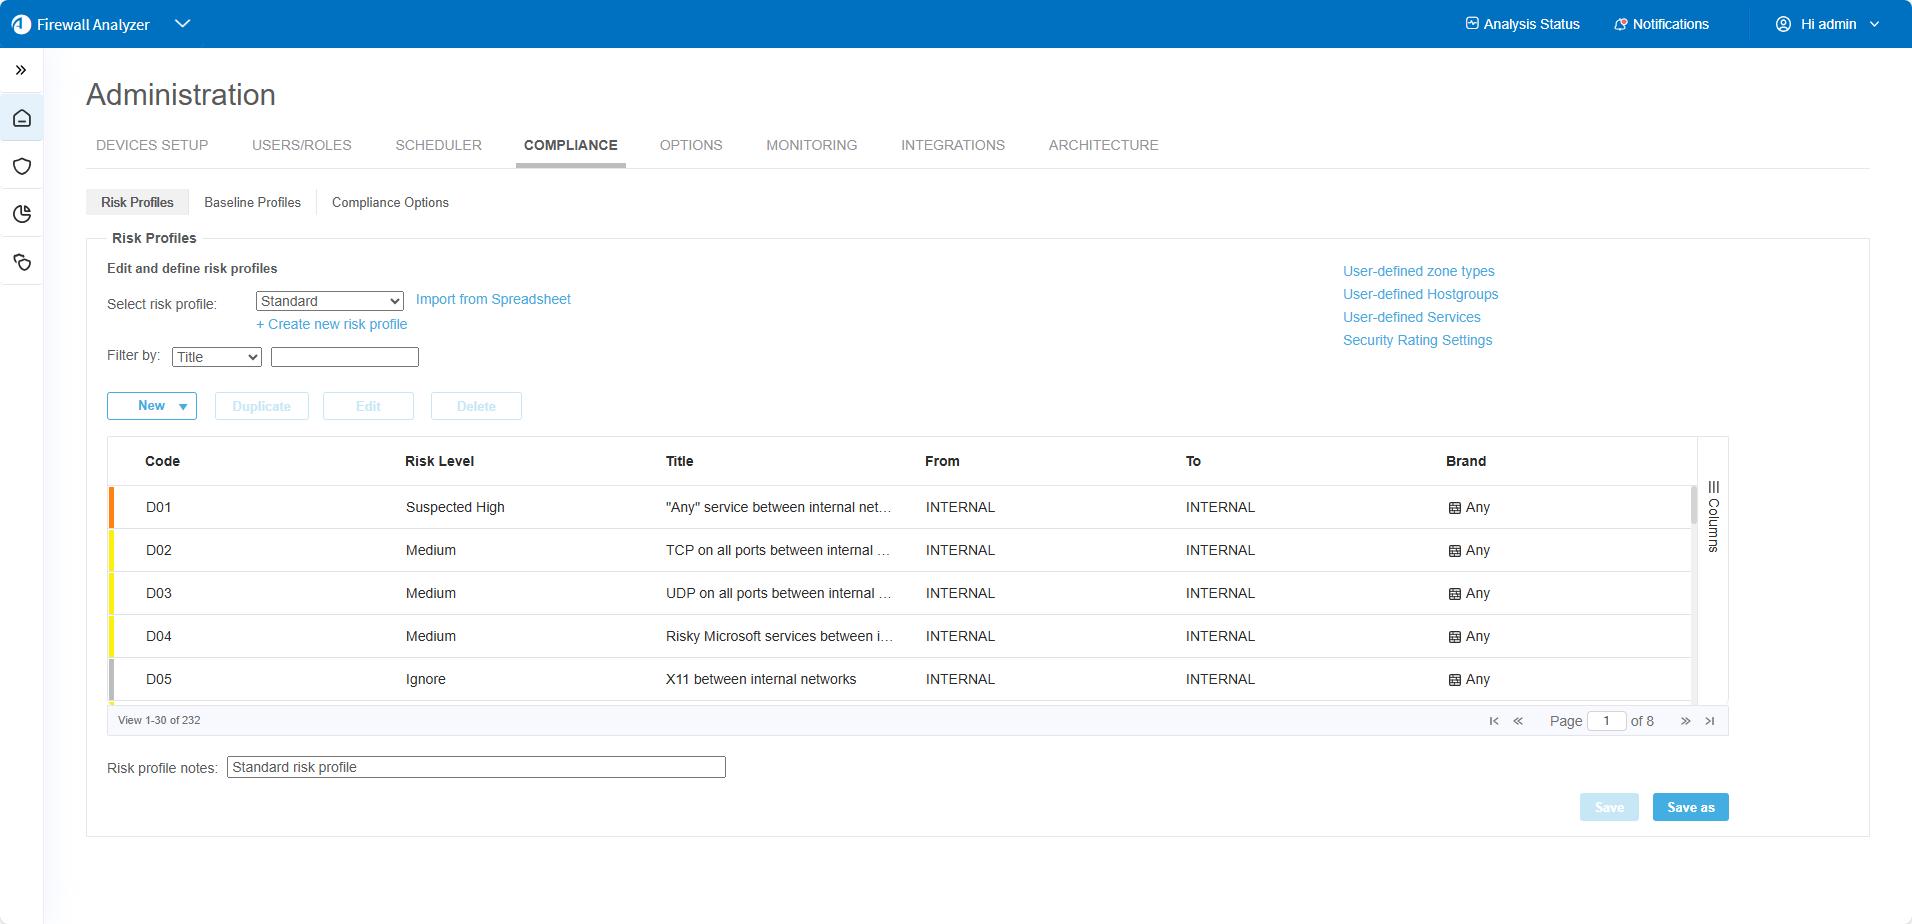This screenshot has height=924, width=1912.
Task: Open the shield icon in sidebar
Action: click(22, 166)
